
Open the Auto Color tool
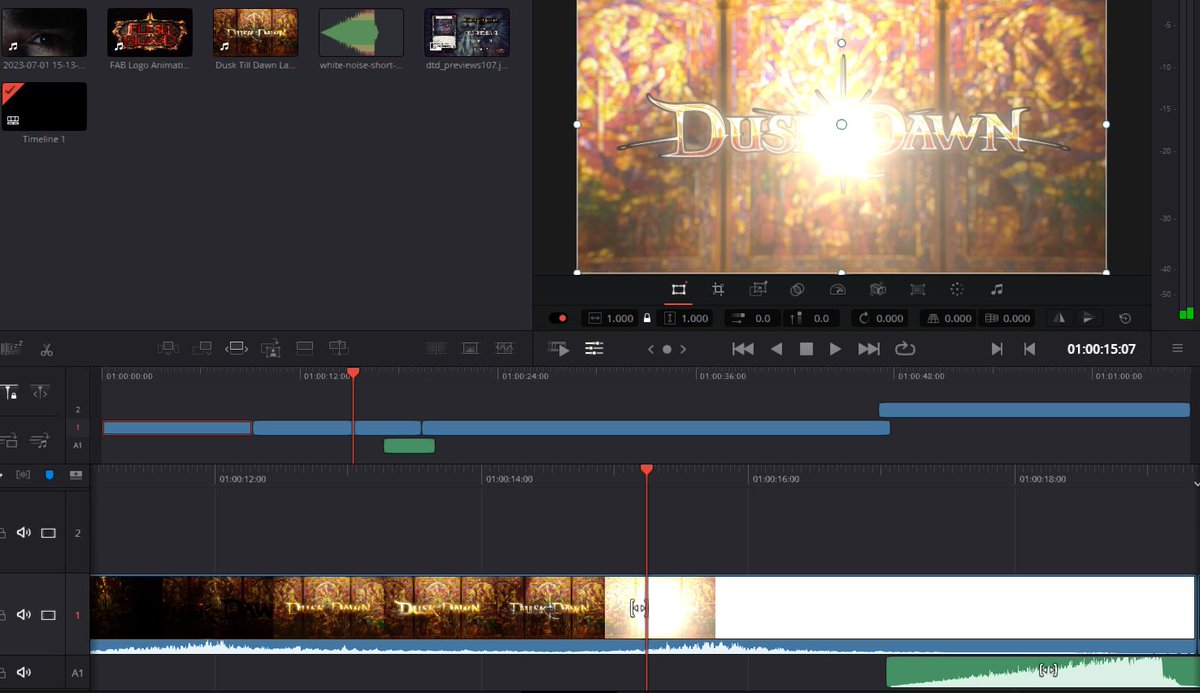(x=957, y=289)
